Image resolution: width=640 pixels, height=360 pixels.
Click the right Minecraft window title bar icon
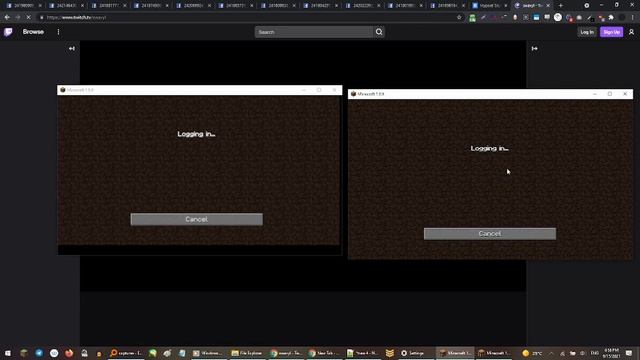(353, 94)
